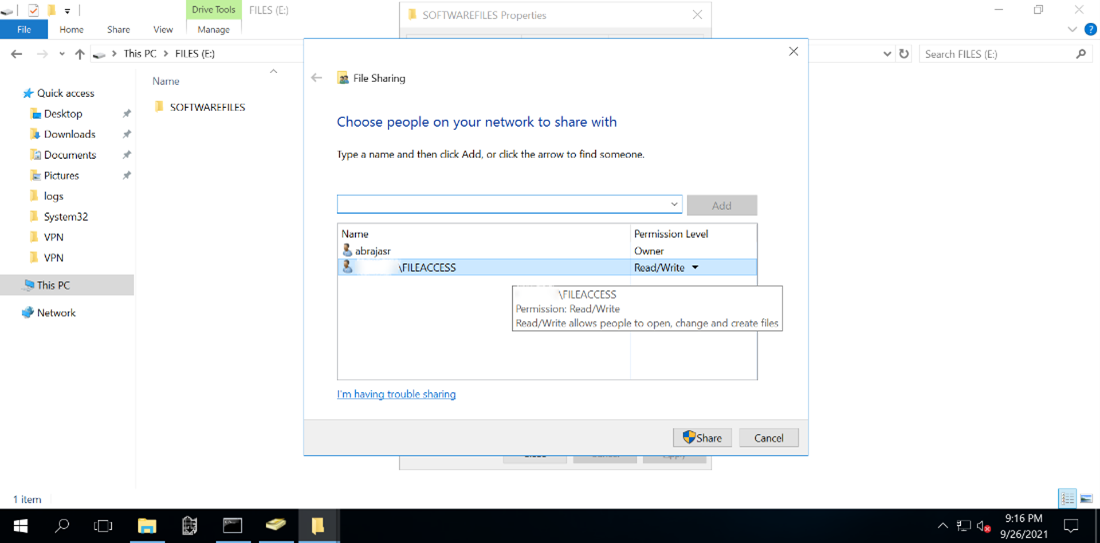Viewport: 1100px width, 543px height.
Task: Open Explorer help question mark icon
Action: click(x=1088, y=29)
